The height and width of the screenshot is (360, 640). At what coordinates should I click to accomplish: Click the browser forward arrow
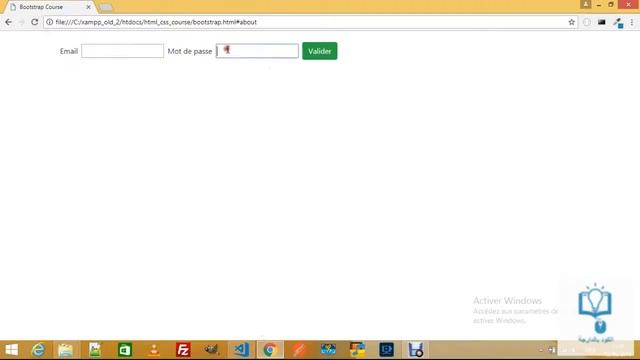(x=22, y=22)
